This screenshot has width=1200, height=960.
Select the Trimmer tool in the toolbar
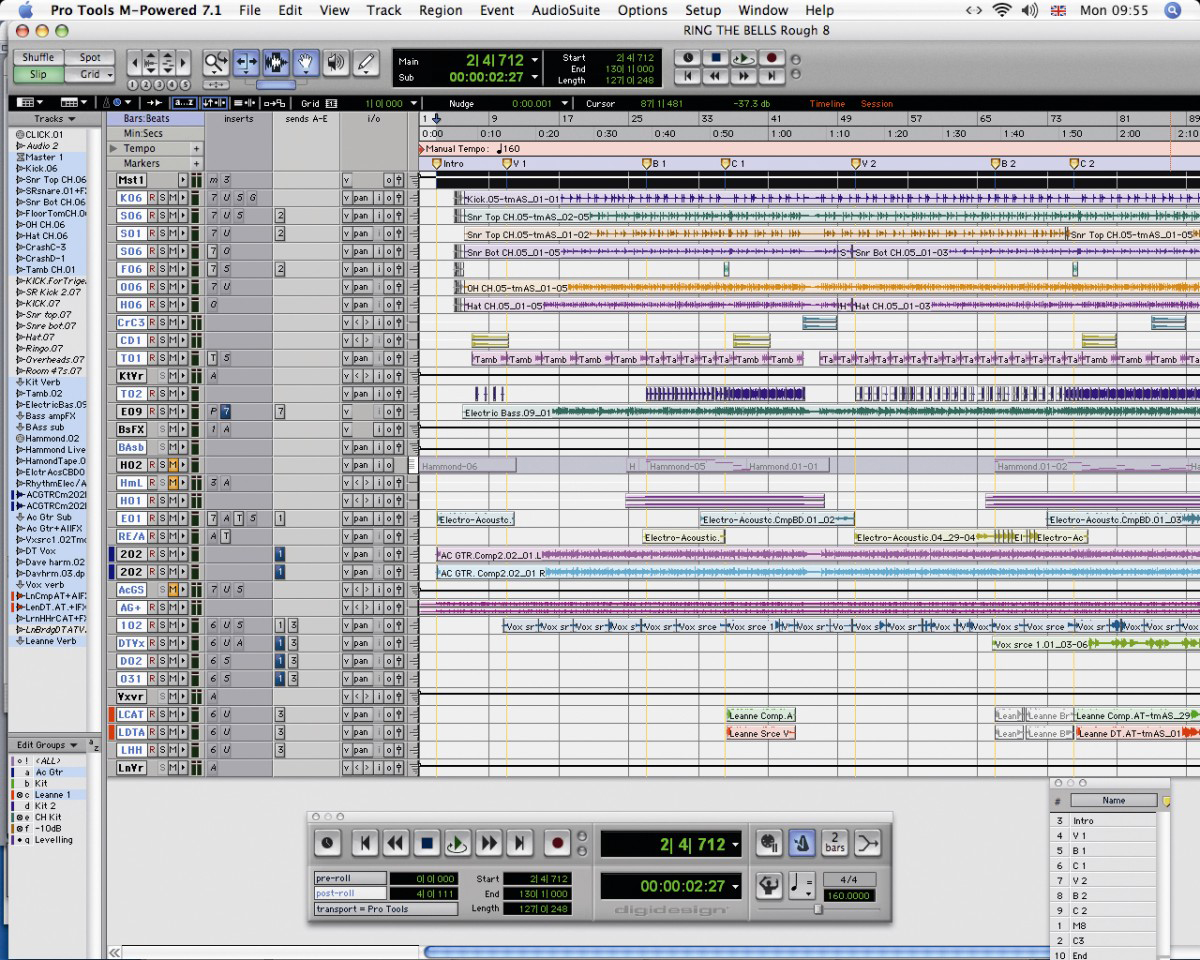(246, 63)
